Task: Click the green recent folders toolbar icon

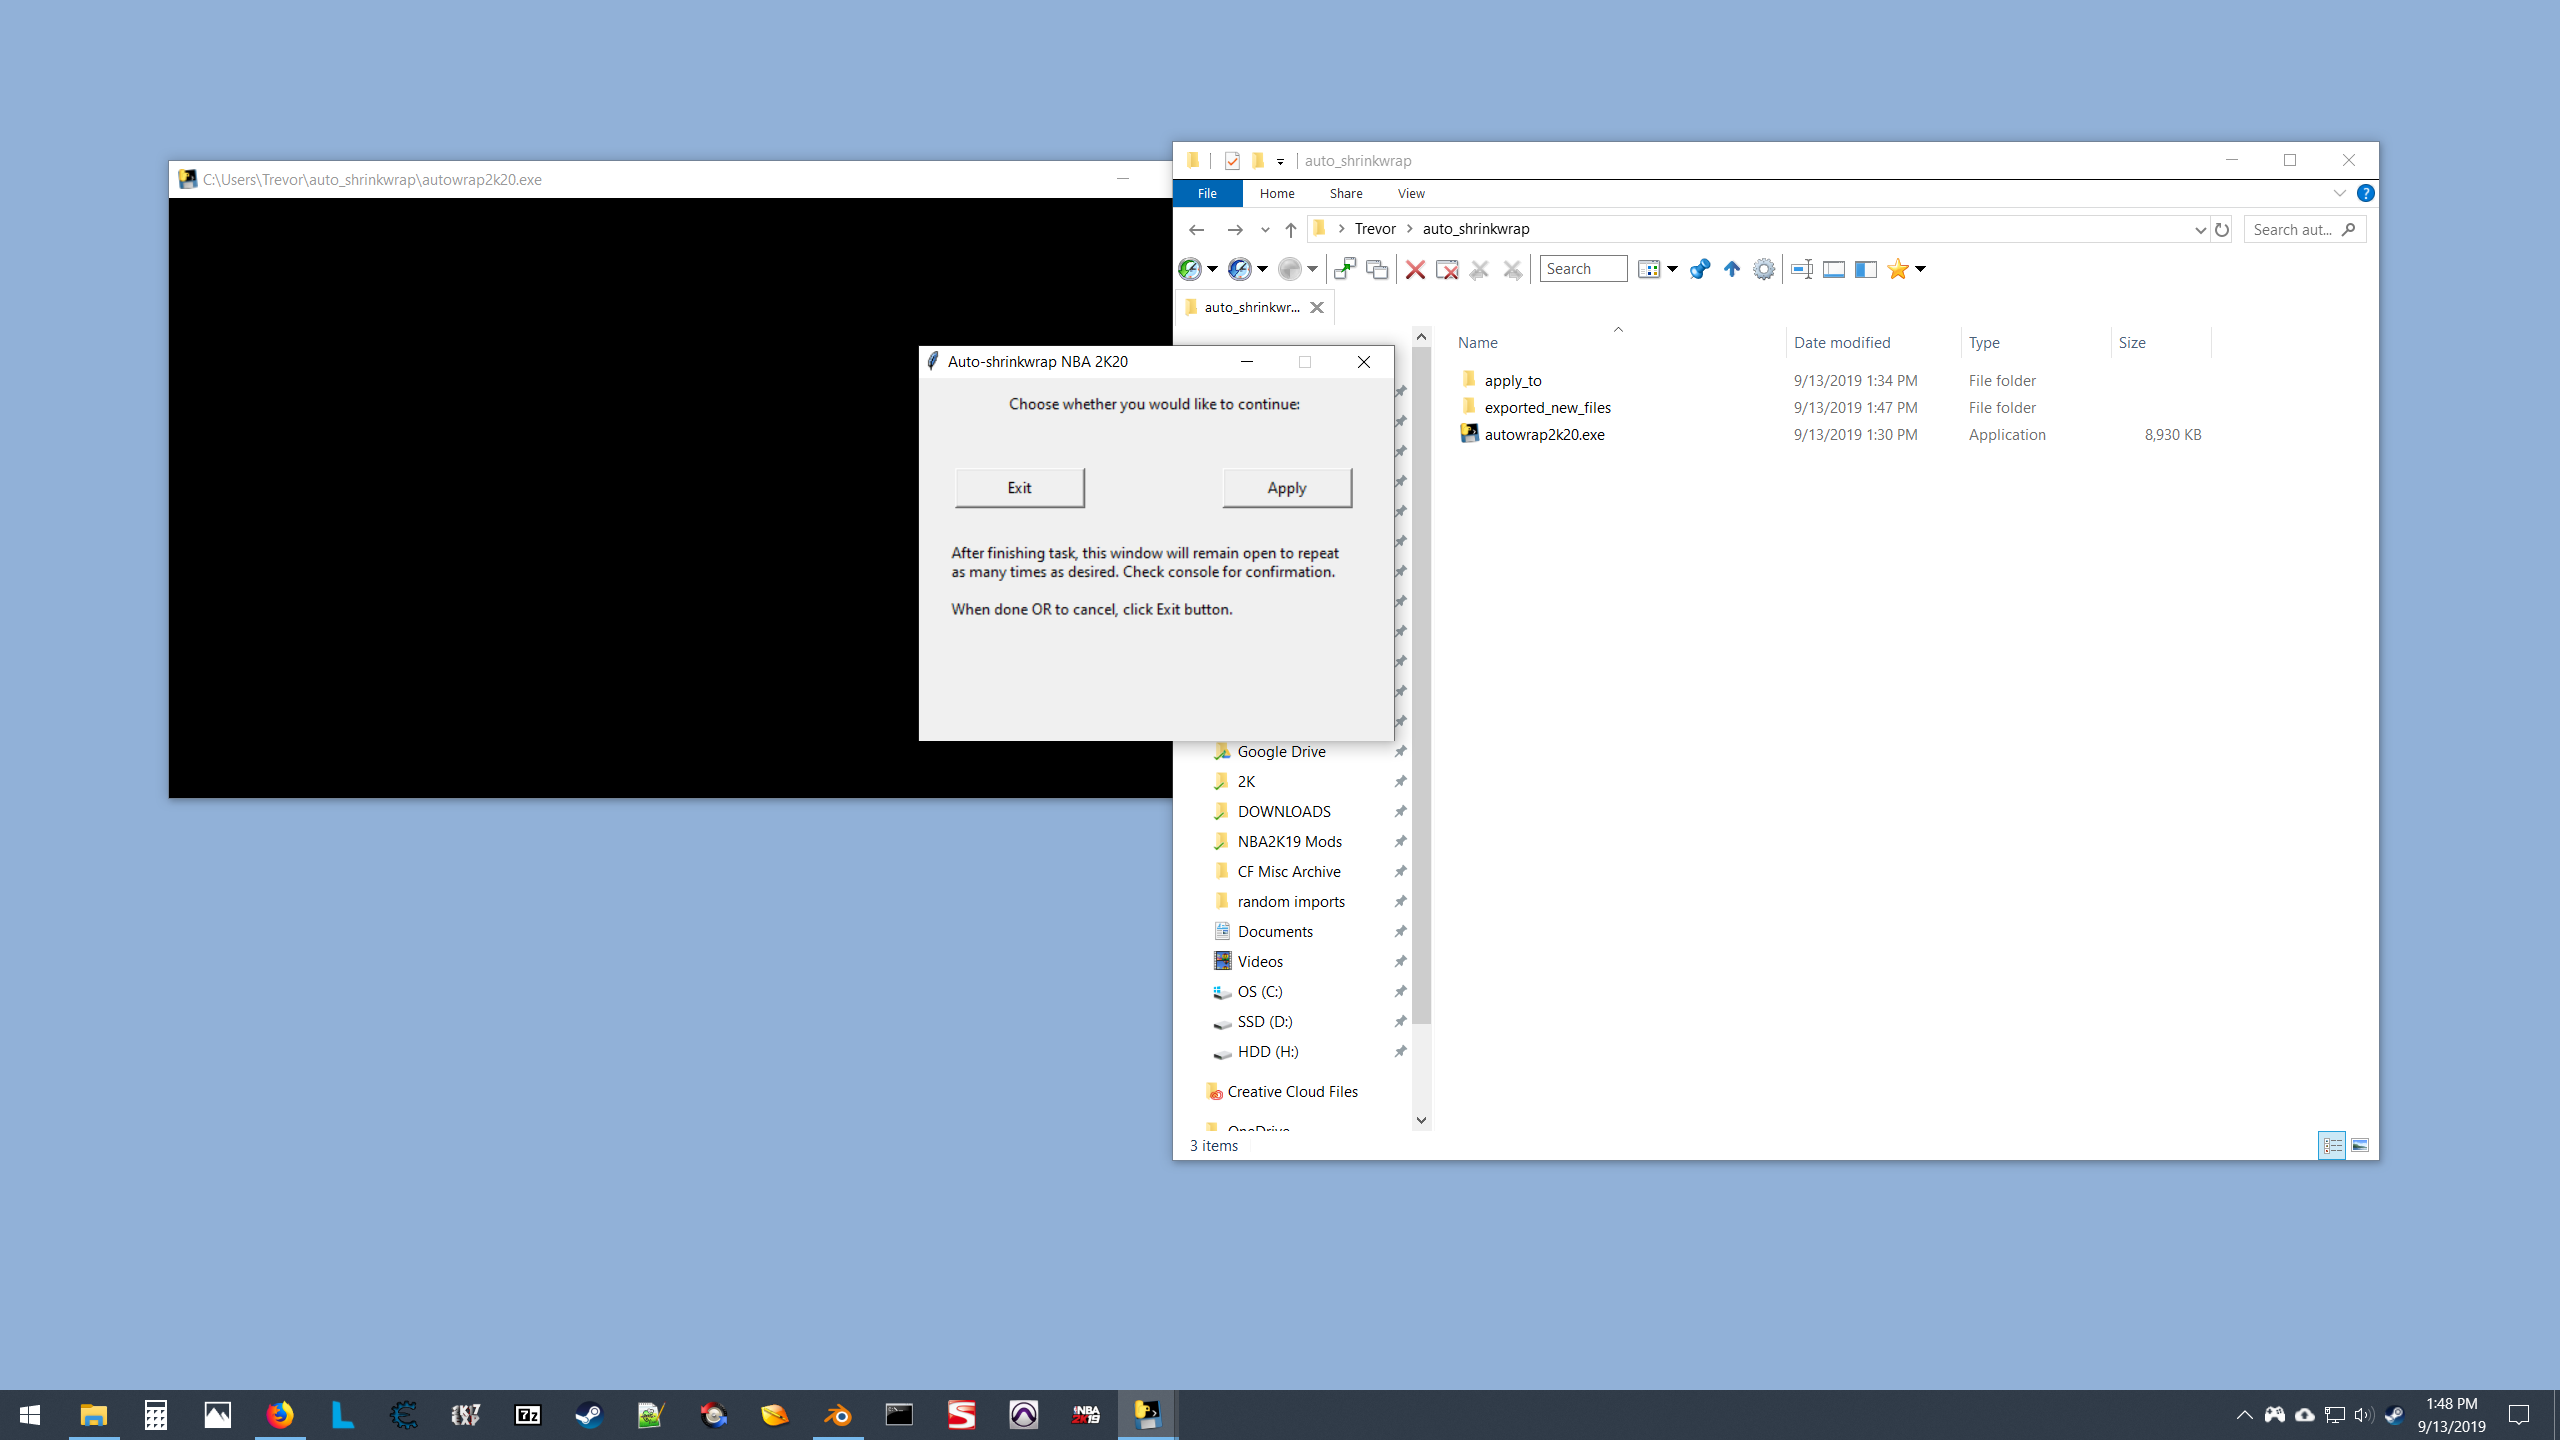Action: pyautogui.click(x=1190, y=269)
